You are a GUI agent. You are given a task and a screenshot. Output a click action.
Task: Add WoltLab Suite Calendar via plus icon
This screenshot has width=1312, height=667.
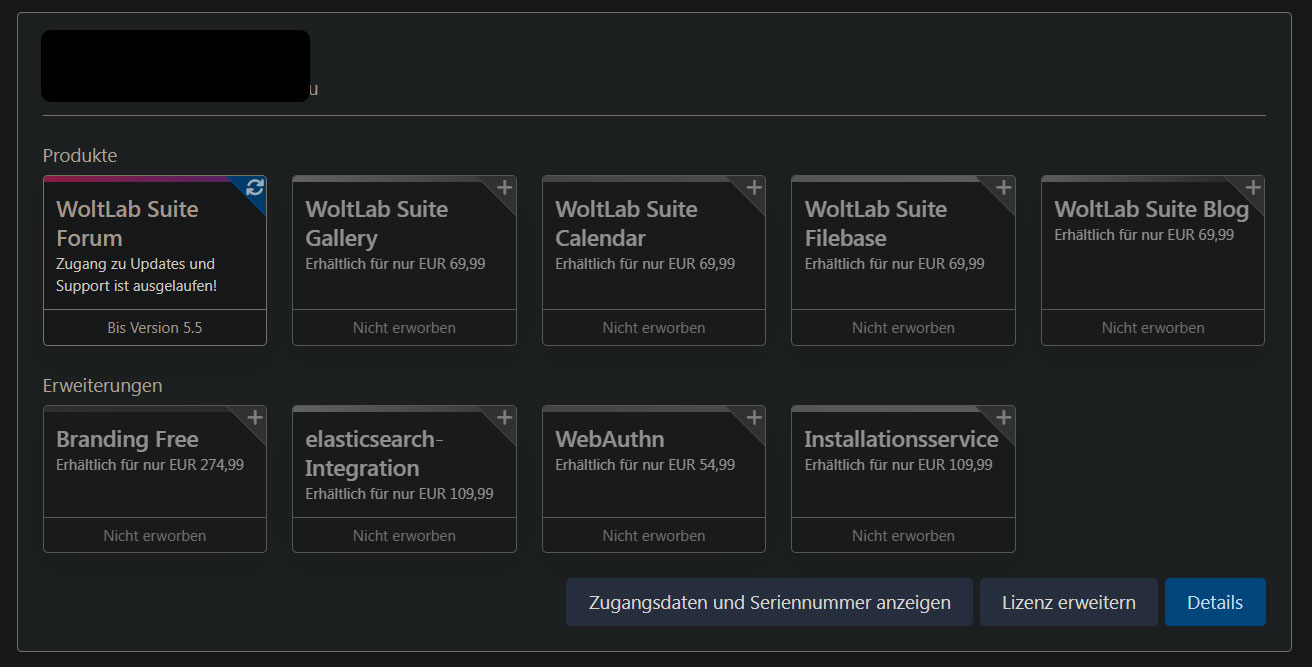[x=754, y=187]
